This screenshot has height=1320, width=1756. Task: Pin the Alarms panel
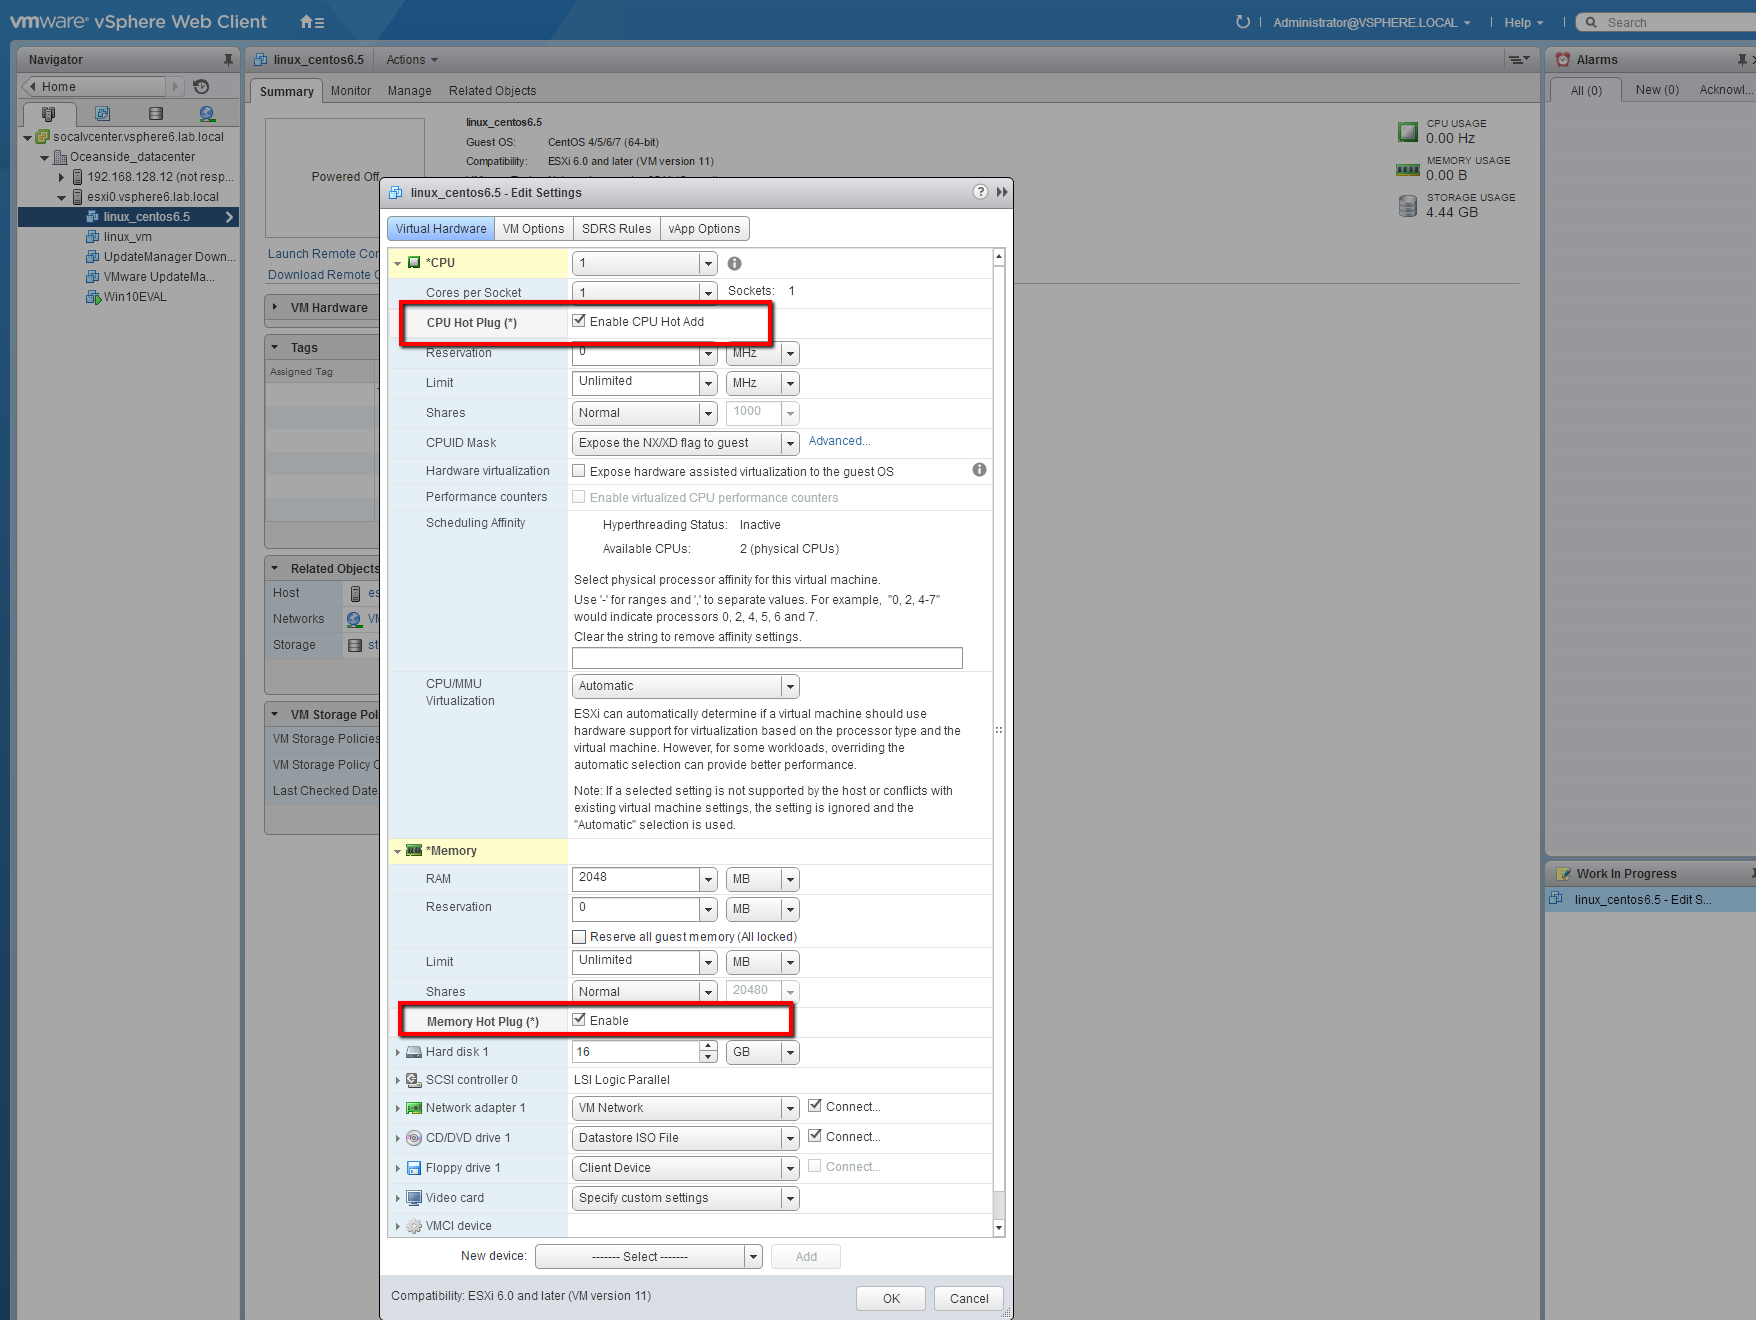(1741, 60)
